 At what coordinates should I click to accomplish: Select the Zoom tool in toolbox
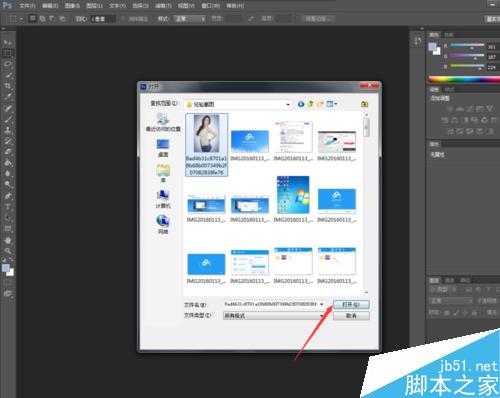8,251
